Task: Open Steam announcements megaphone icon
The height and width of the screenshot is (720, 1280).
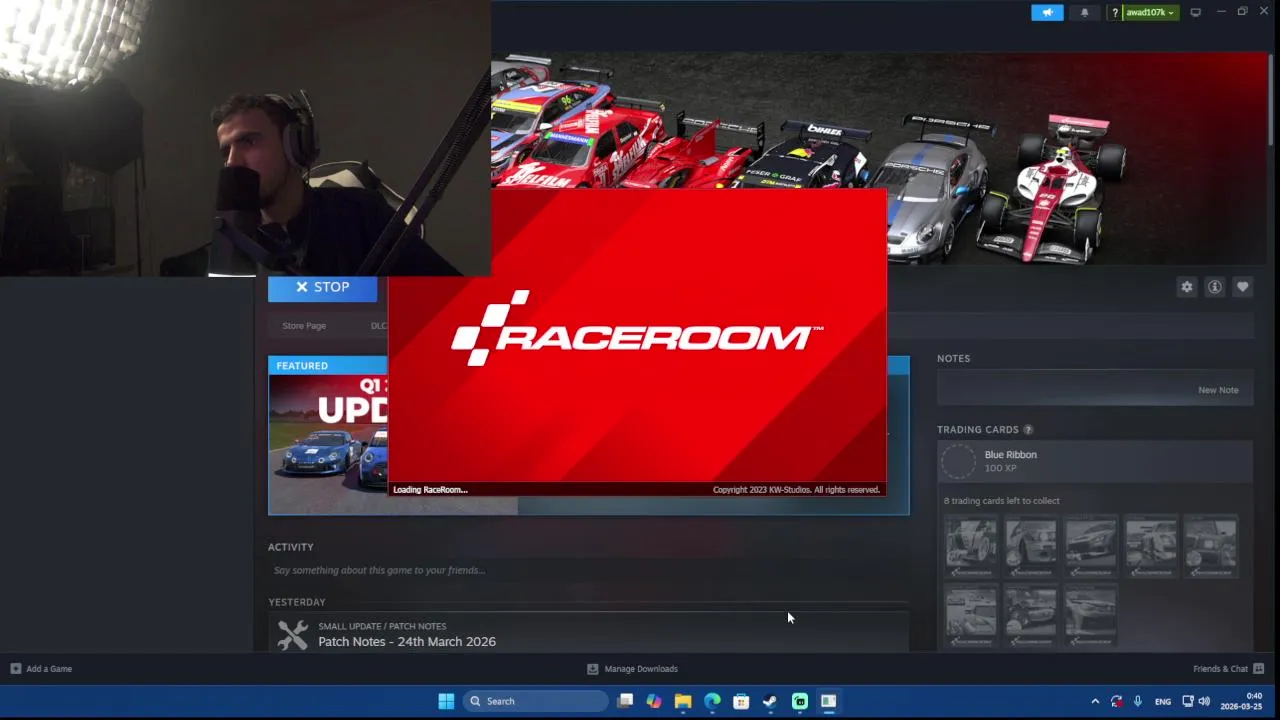Action: (1047, 12)
